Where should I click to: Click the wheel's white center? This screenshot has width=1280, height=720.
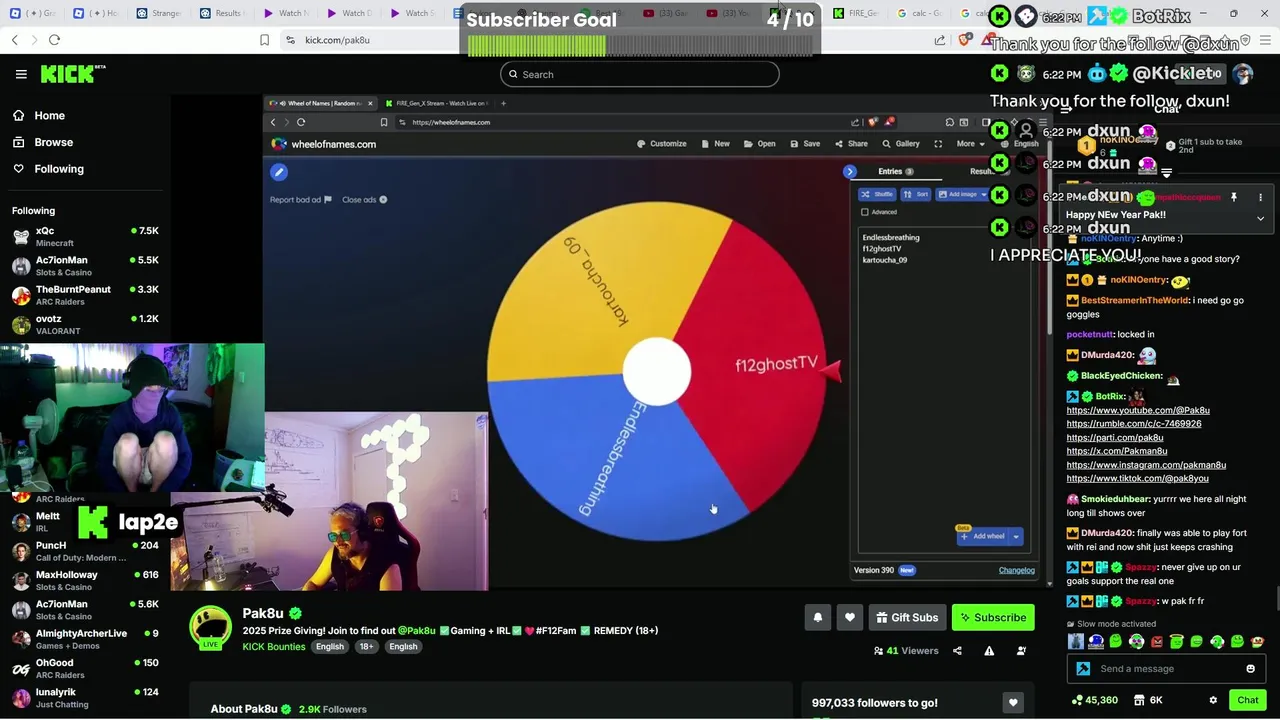click(x=657, y=371)
